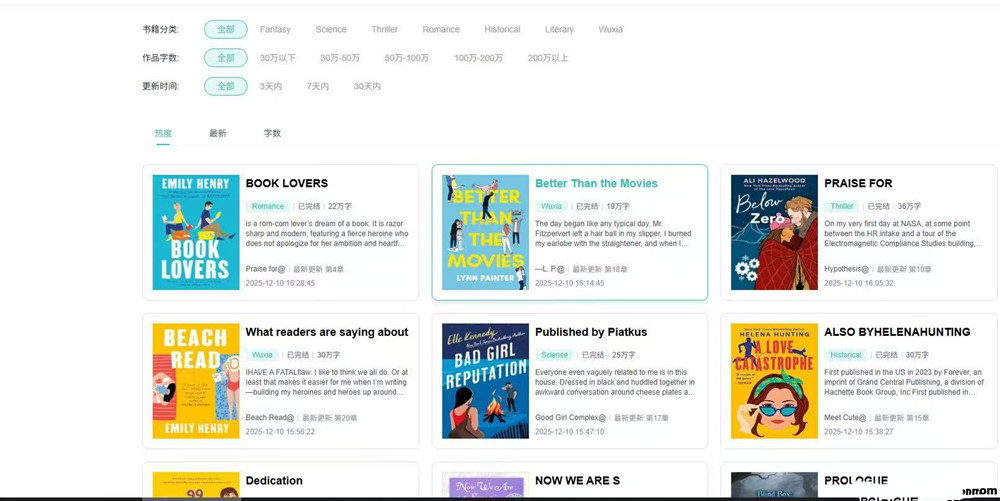Open the BOOK LOVERS title link

286,184
